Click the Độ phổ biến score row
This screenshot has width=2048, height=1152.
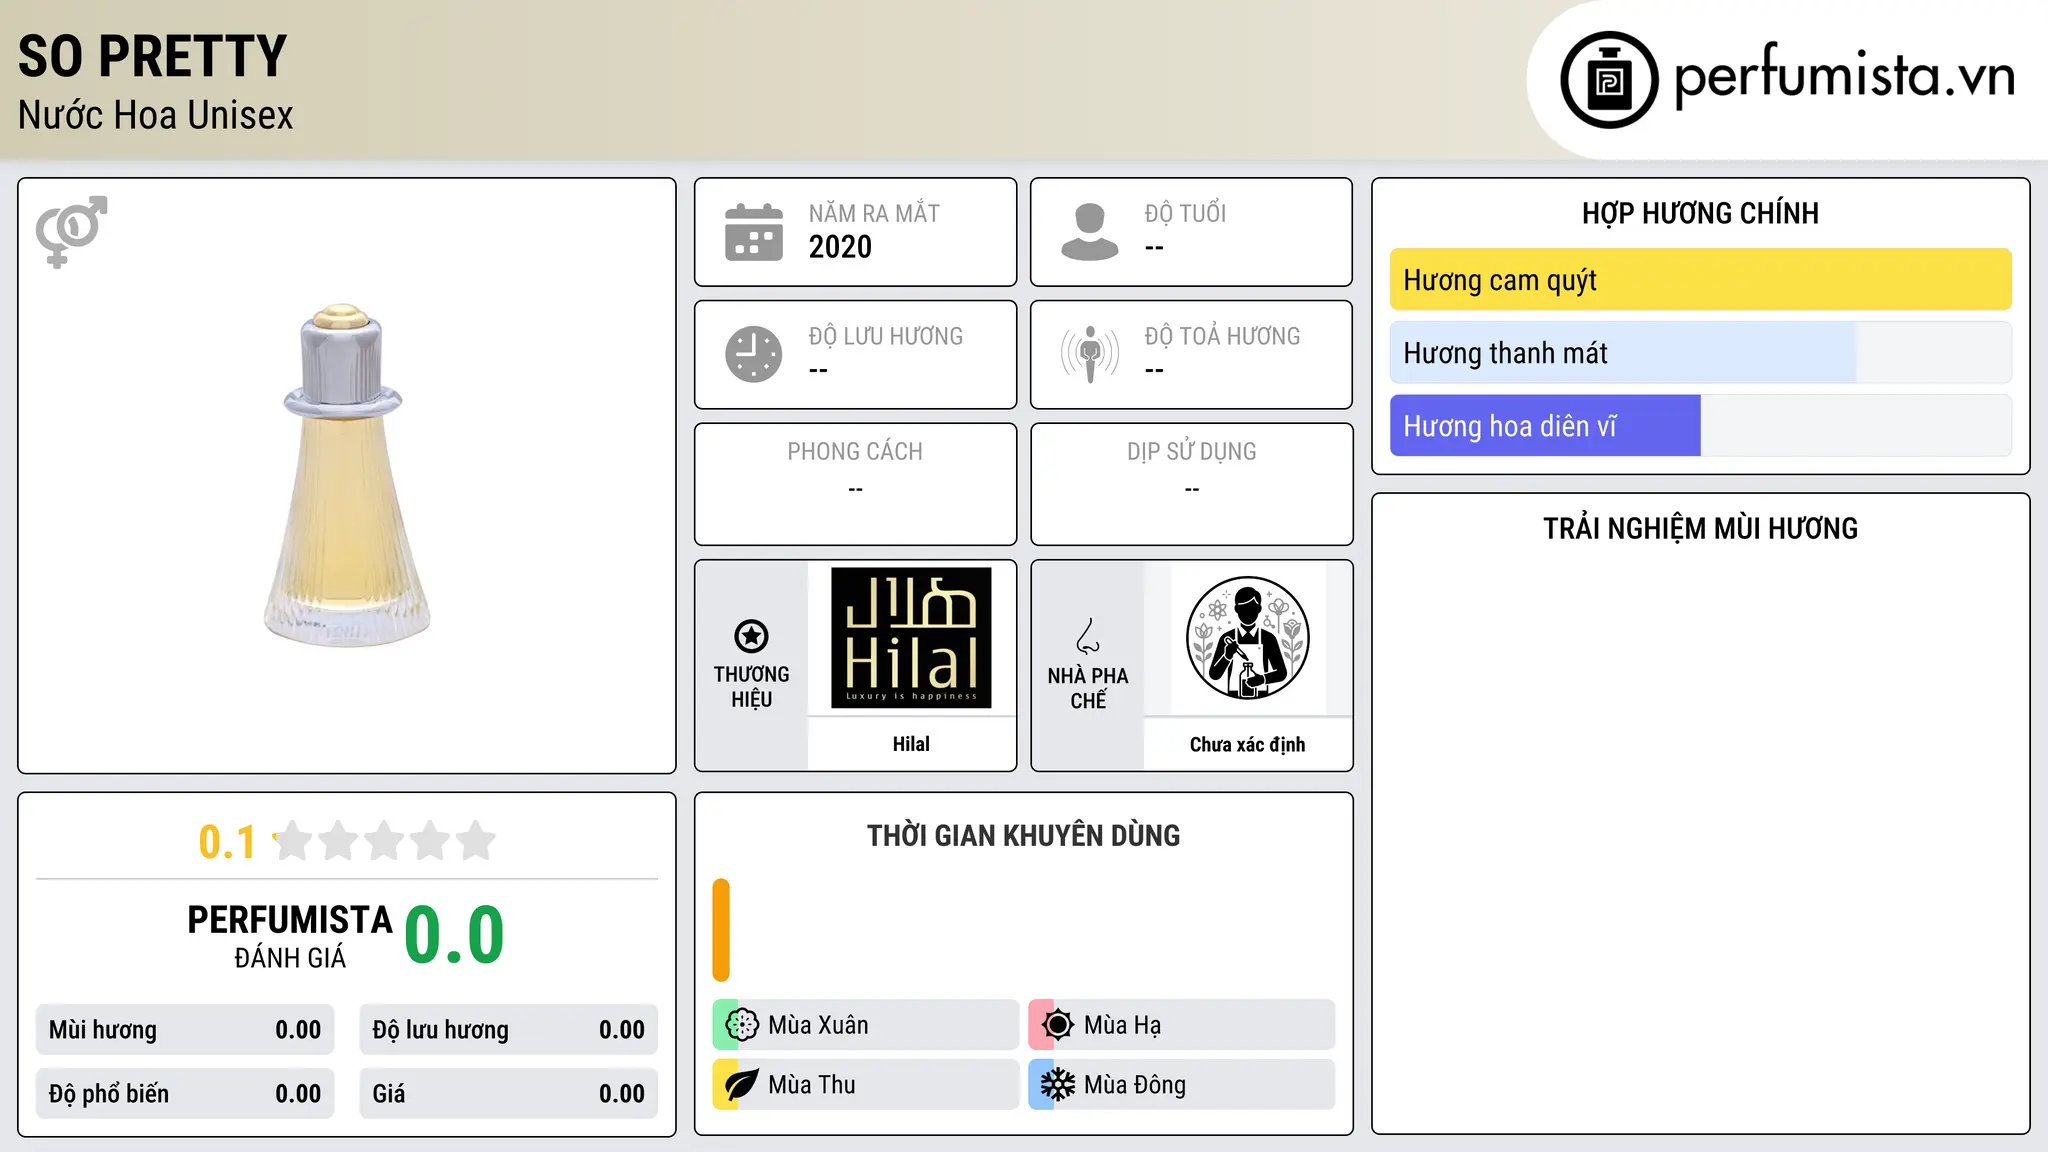point(185,1094)
